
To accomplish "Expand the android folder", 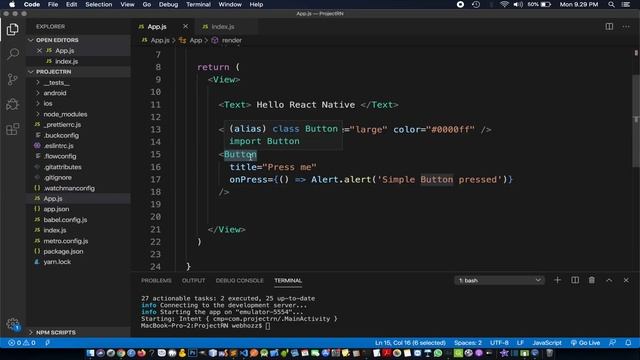I will click(55, 93).
